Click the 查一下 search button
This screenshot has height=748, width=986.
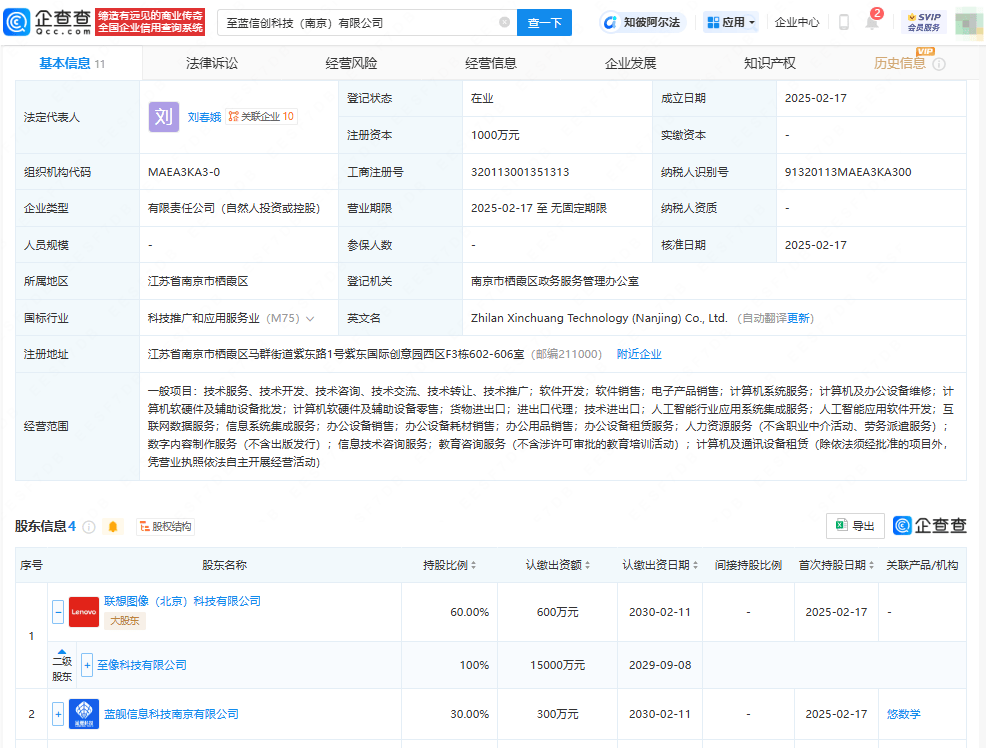click(544, 21)
